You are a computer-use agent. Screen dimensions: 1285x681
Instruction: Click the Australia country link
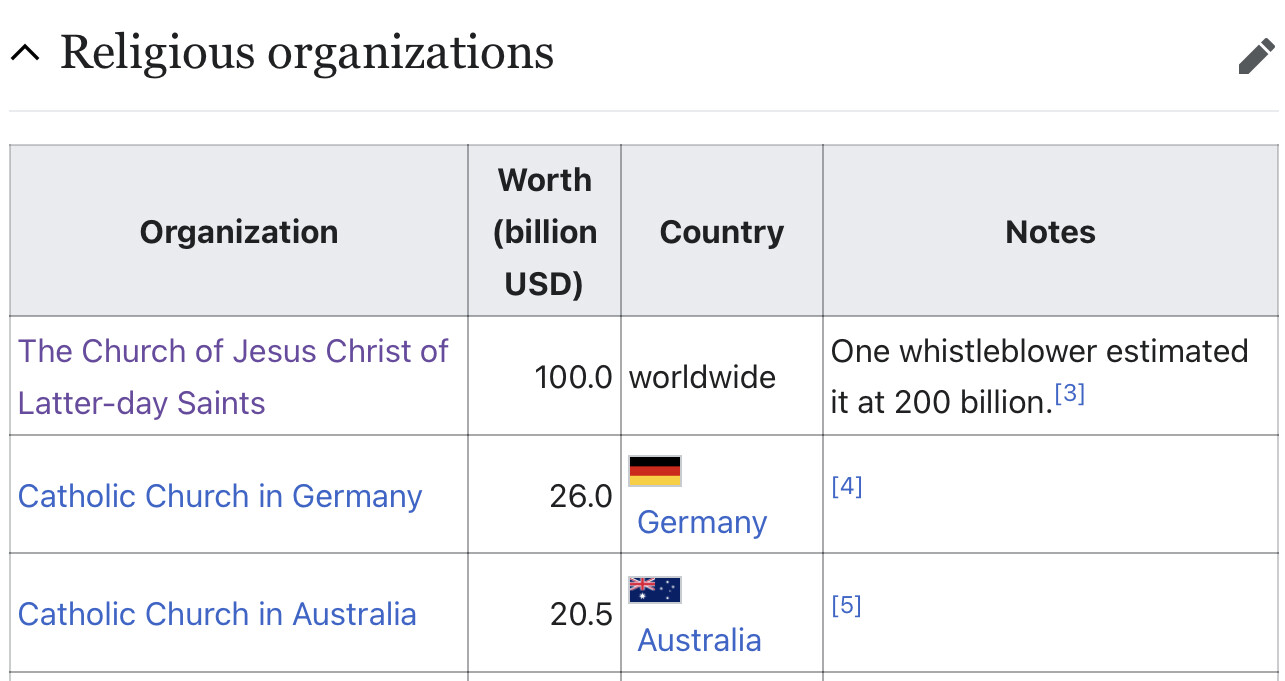pos(699,640)
